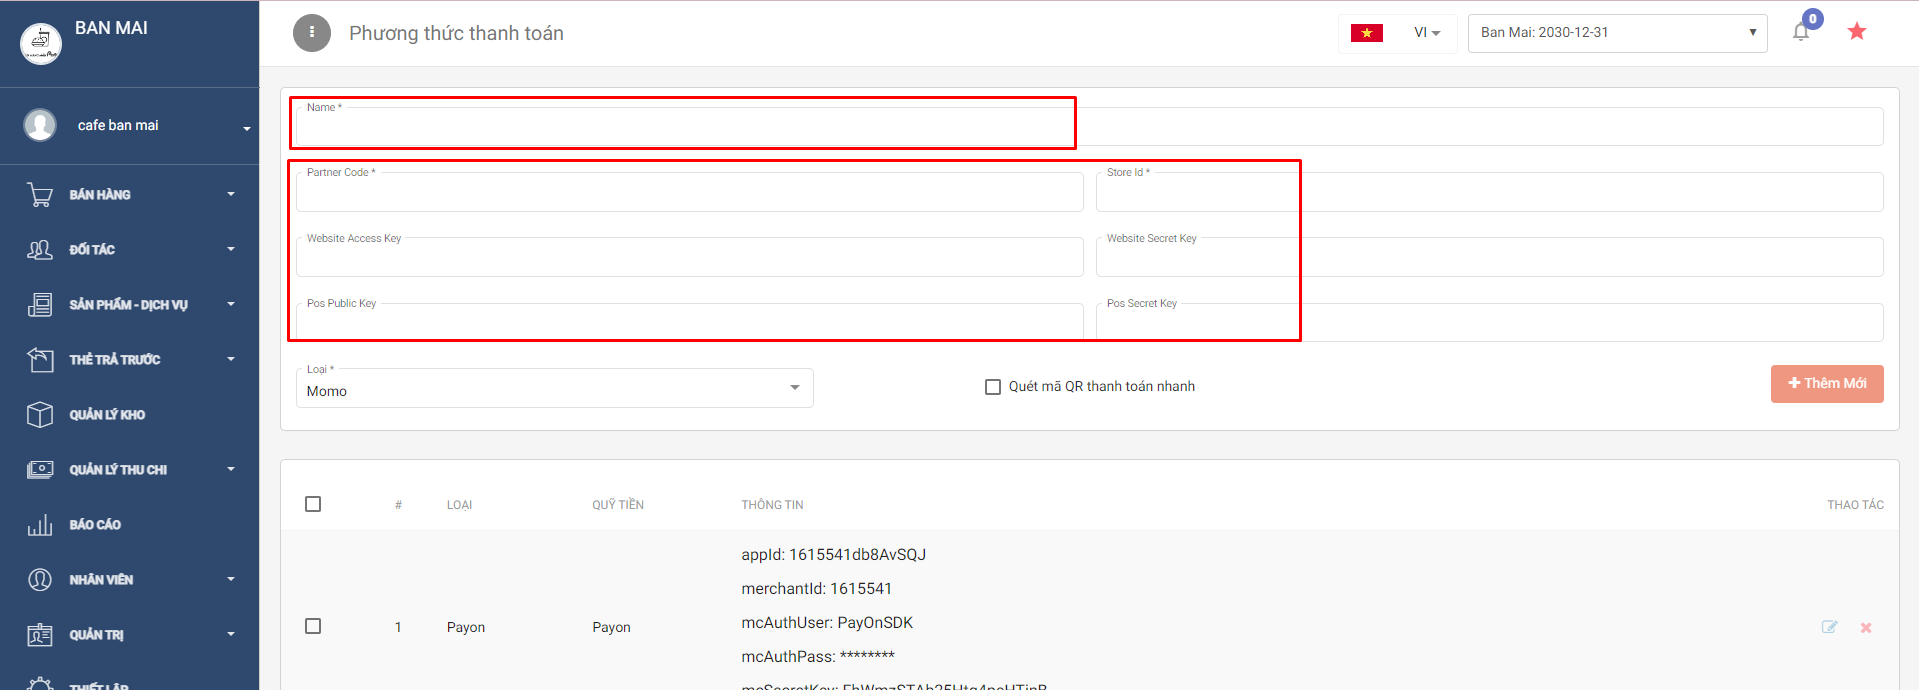This screenshot has height=690, width=1919.
Task: Click the Ban Mai logo
Action: (x=41, y=42)
